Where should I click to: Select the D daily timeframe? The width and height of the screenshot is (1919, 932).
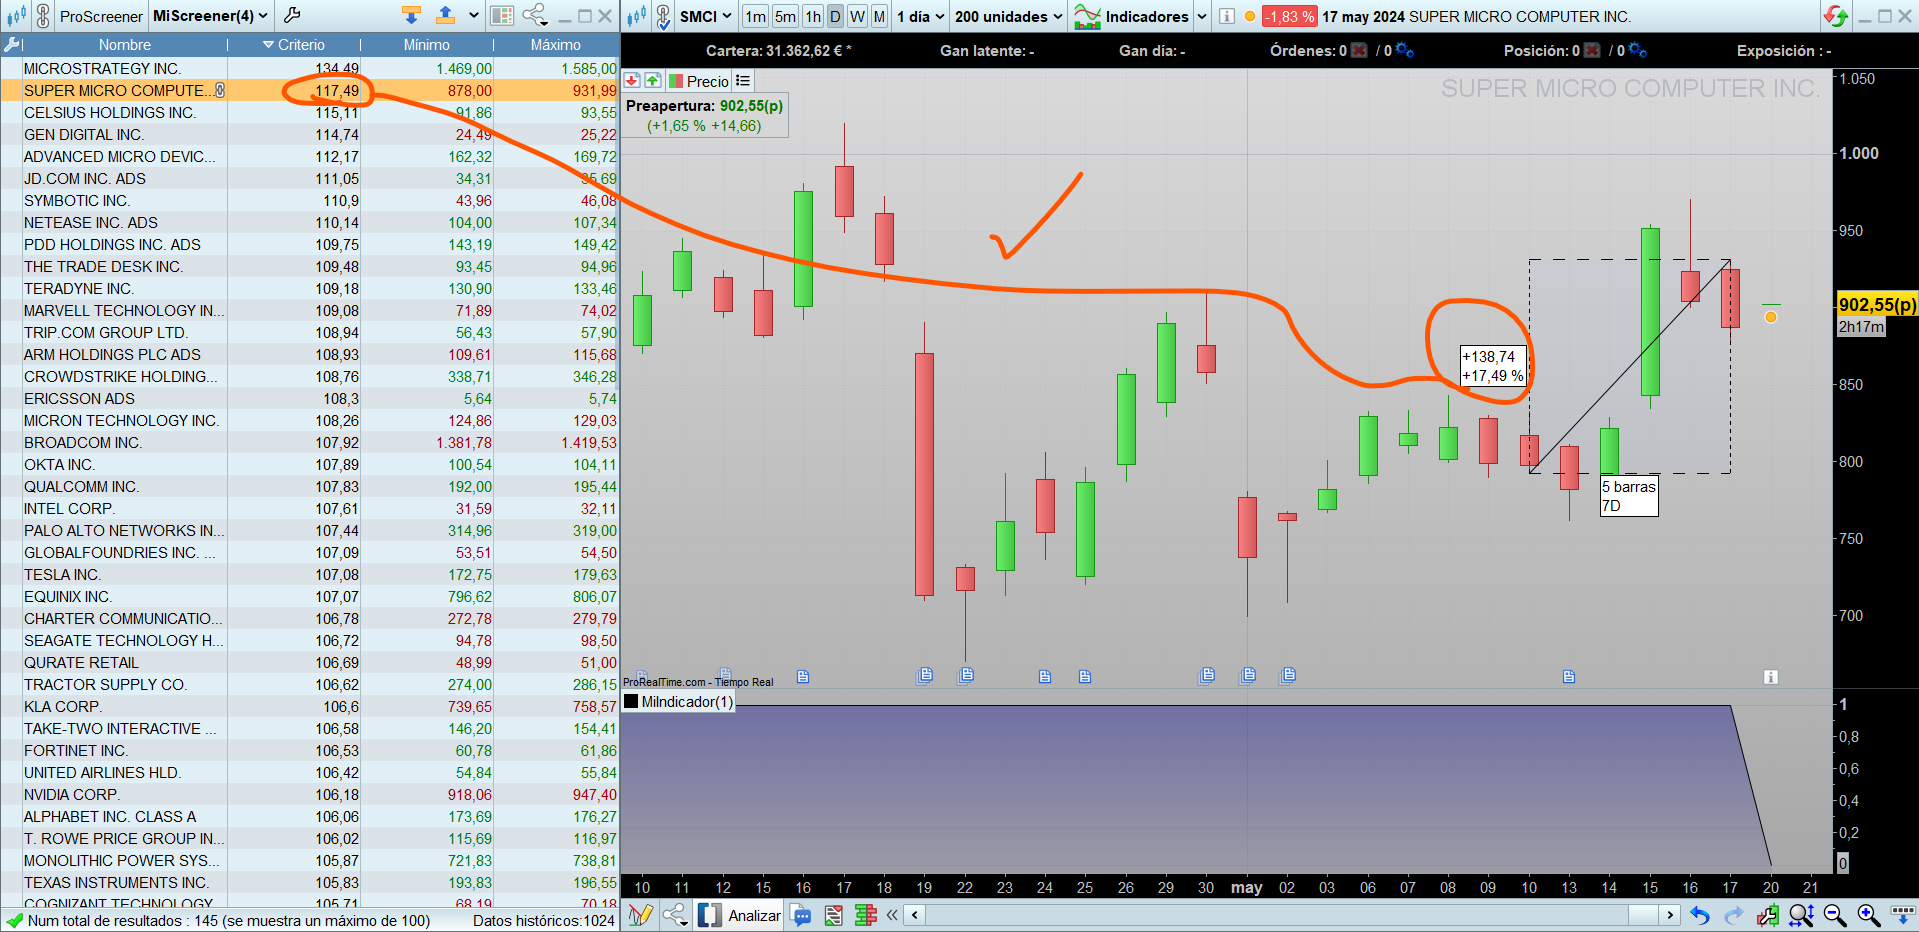(835, 17)
